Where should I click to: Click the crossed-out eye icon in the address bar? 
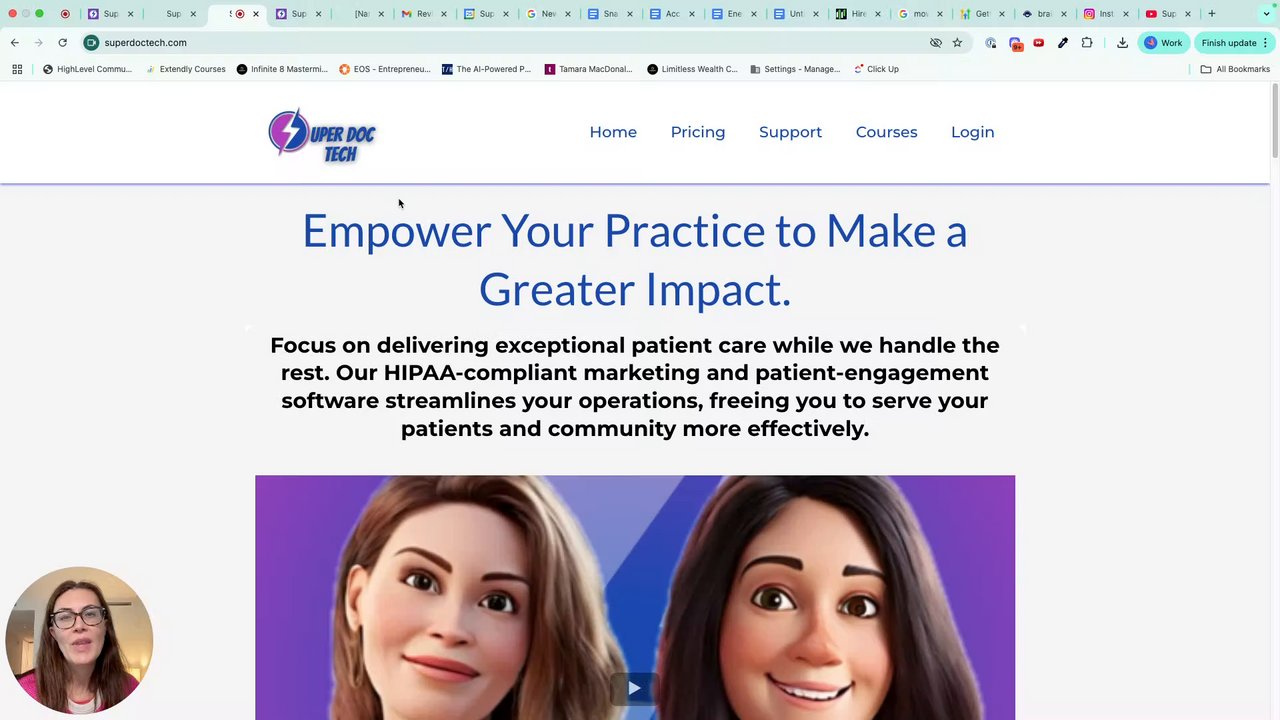[936, 43]
